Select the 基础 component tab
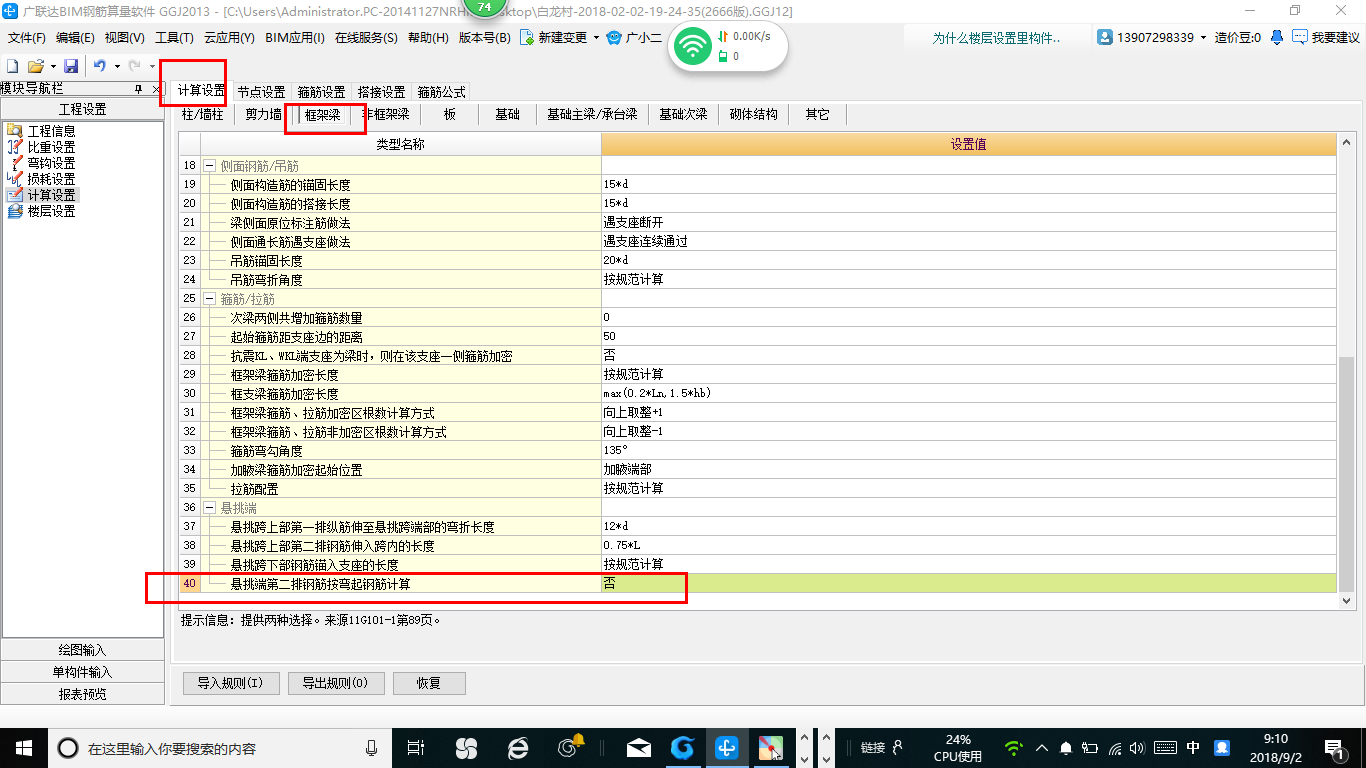Screen dimensions: 1366x768 click(x=508, y=115)
